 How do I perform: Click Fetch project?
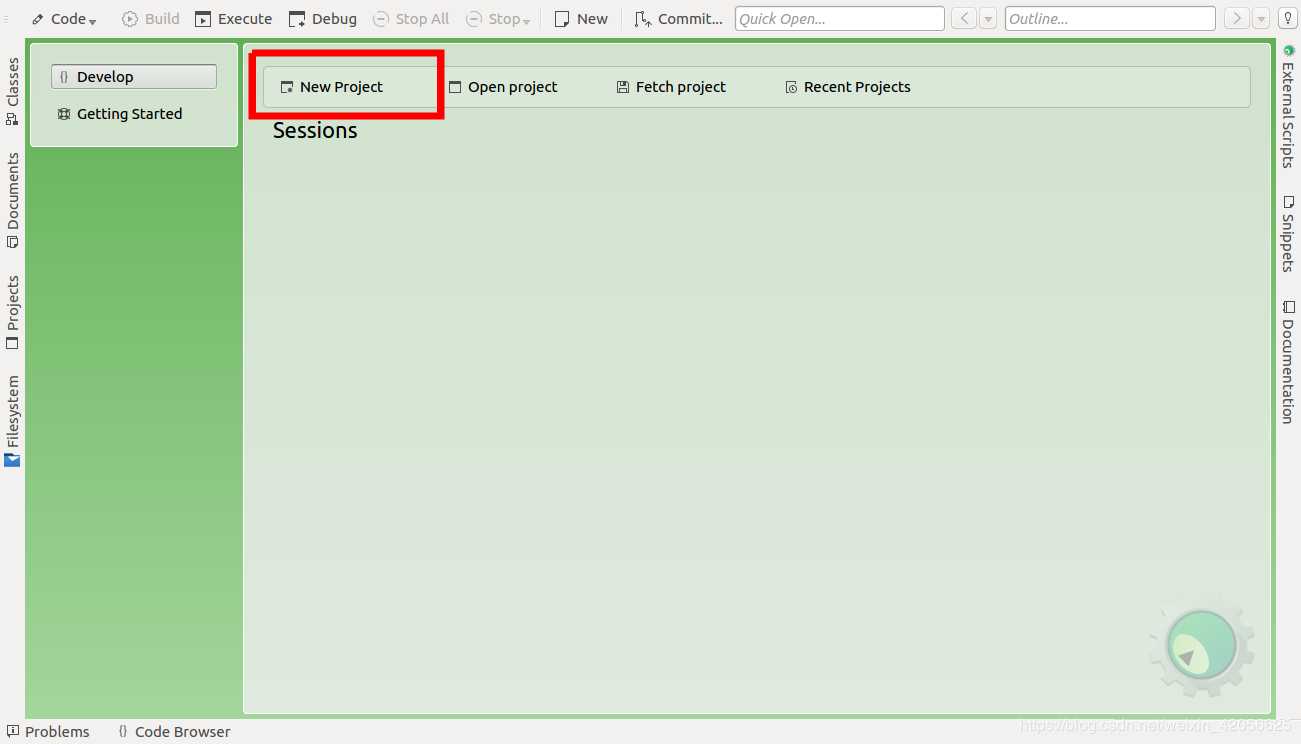pos(671,87)
